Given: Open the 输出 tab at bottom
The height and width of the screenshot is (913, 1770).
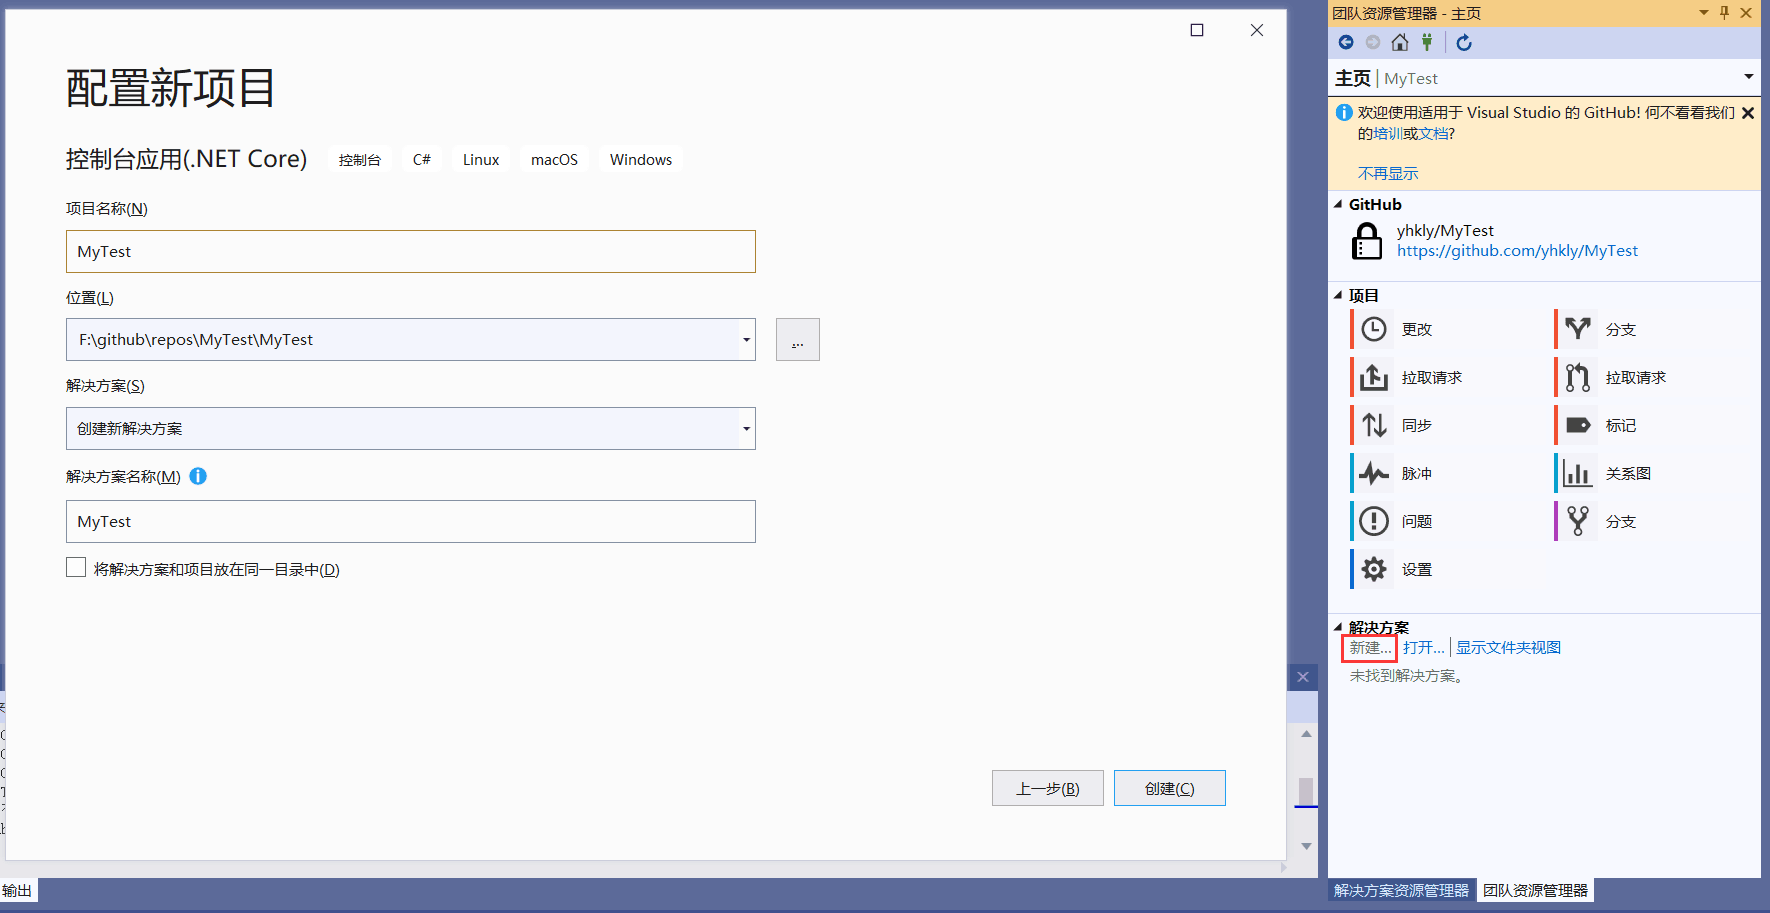Looking at the screenshot, I should coord(17,890).
